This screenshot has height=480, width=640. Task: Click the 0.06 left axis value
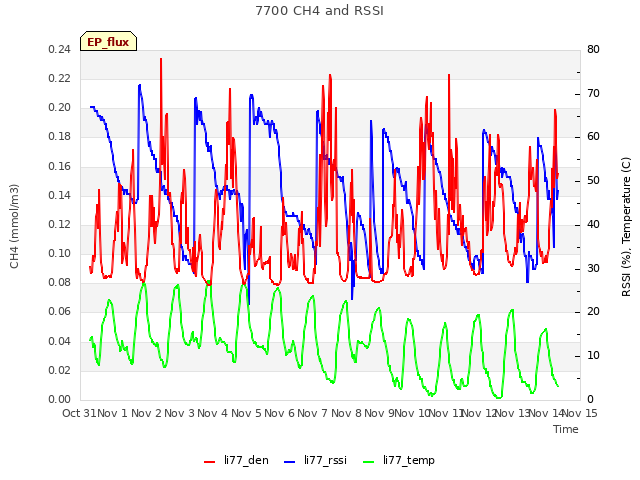tap(59, 311)
